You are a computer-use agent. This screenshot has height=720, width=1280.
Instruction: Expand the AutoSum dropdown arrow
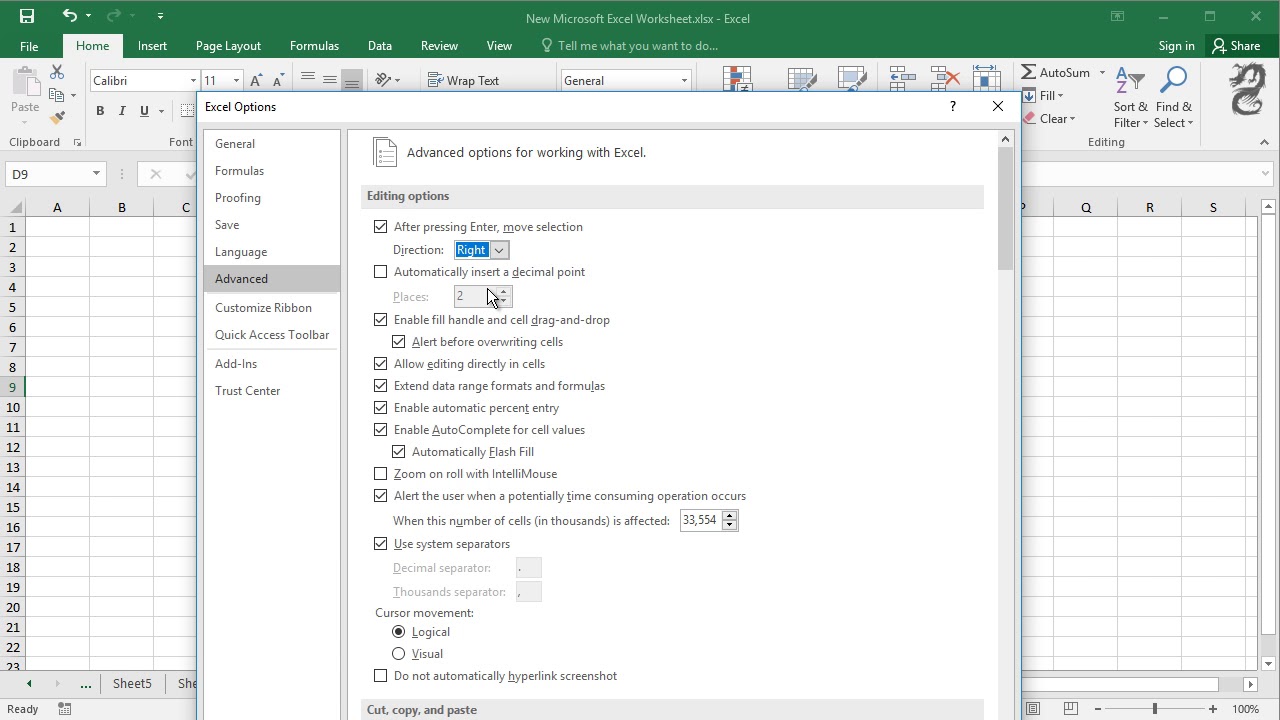tap(1102, 73)
